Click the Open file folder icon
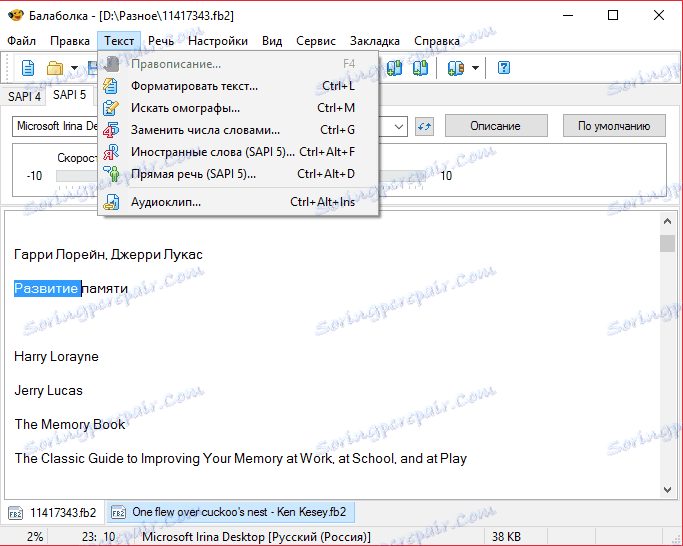This screenshot has height=546, width=683. (55, 68)
